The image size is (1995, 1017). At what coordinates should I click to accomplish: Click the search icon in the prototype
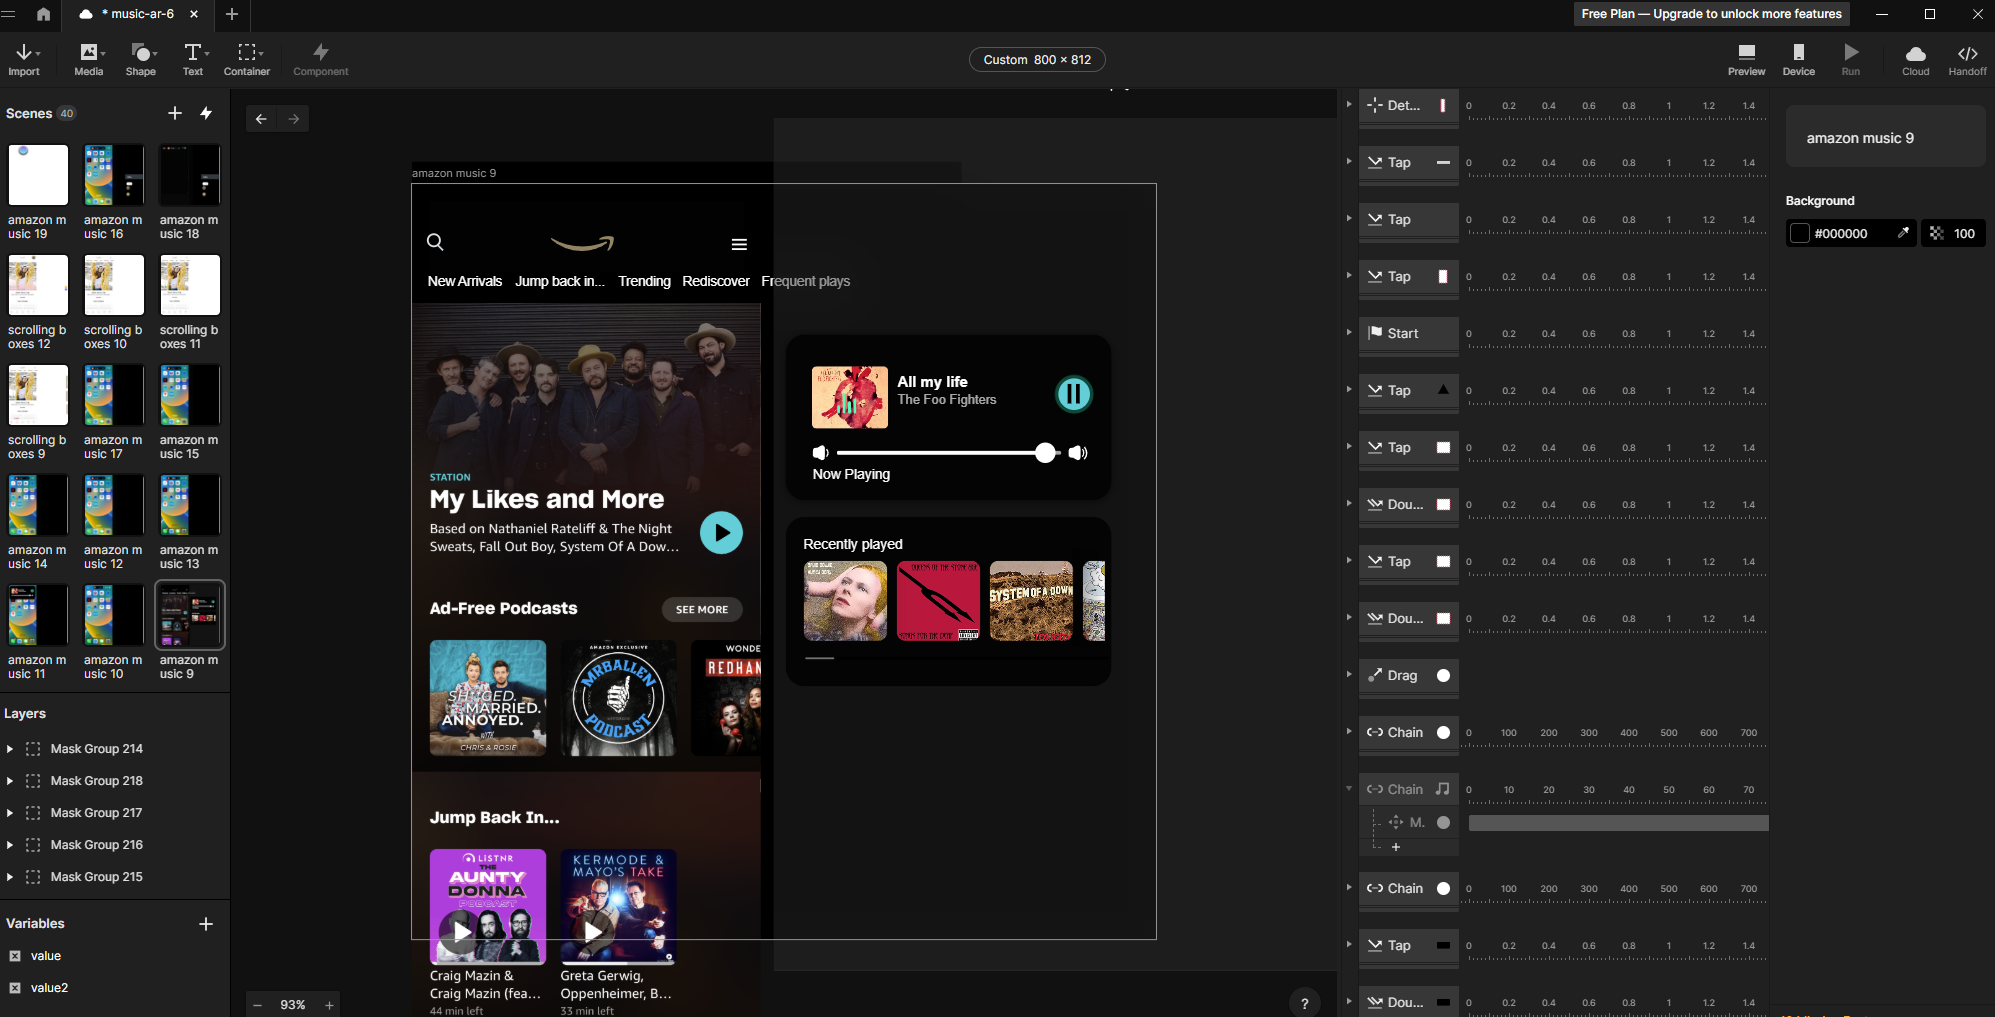pyautogui.click(x=435, y=242)
